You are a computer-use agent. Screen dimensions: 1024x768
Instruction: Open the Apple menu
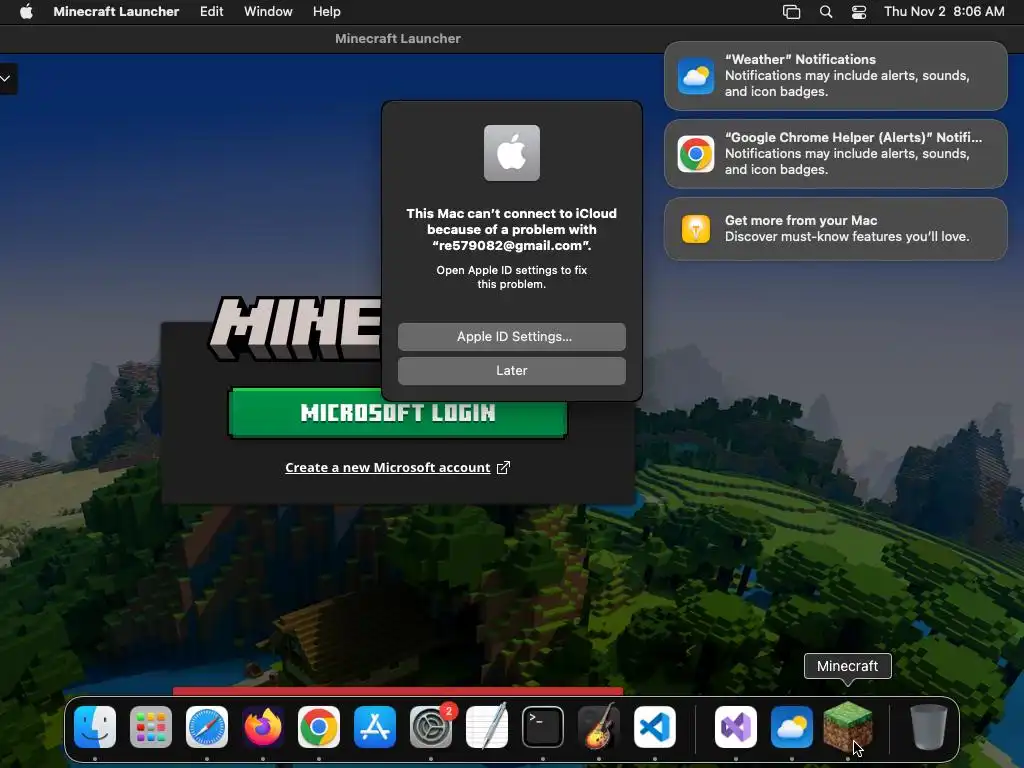tap(26, 11)
